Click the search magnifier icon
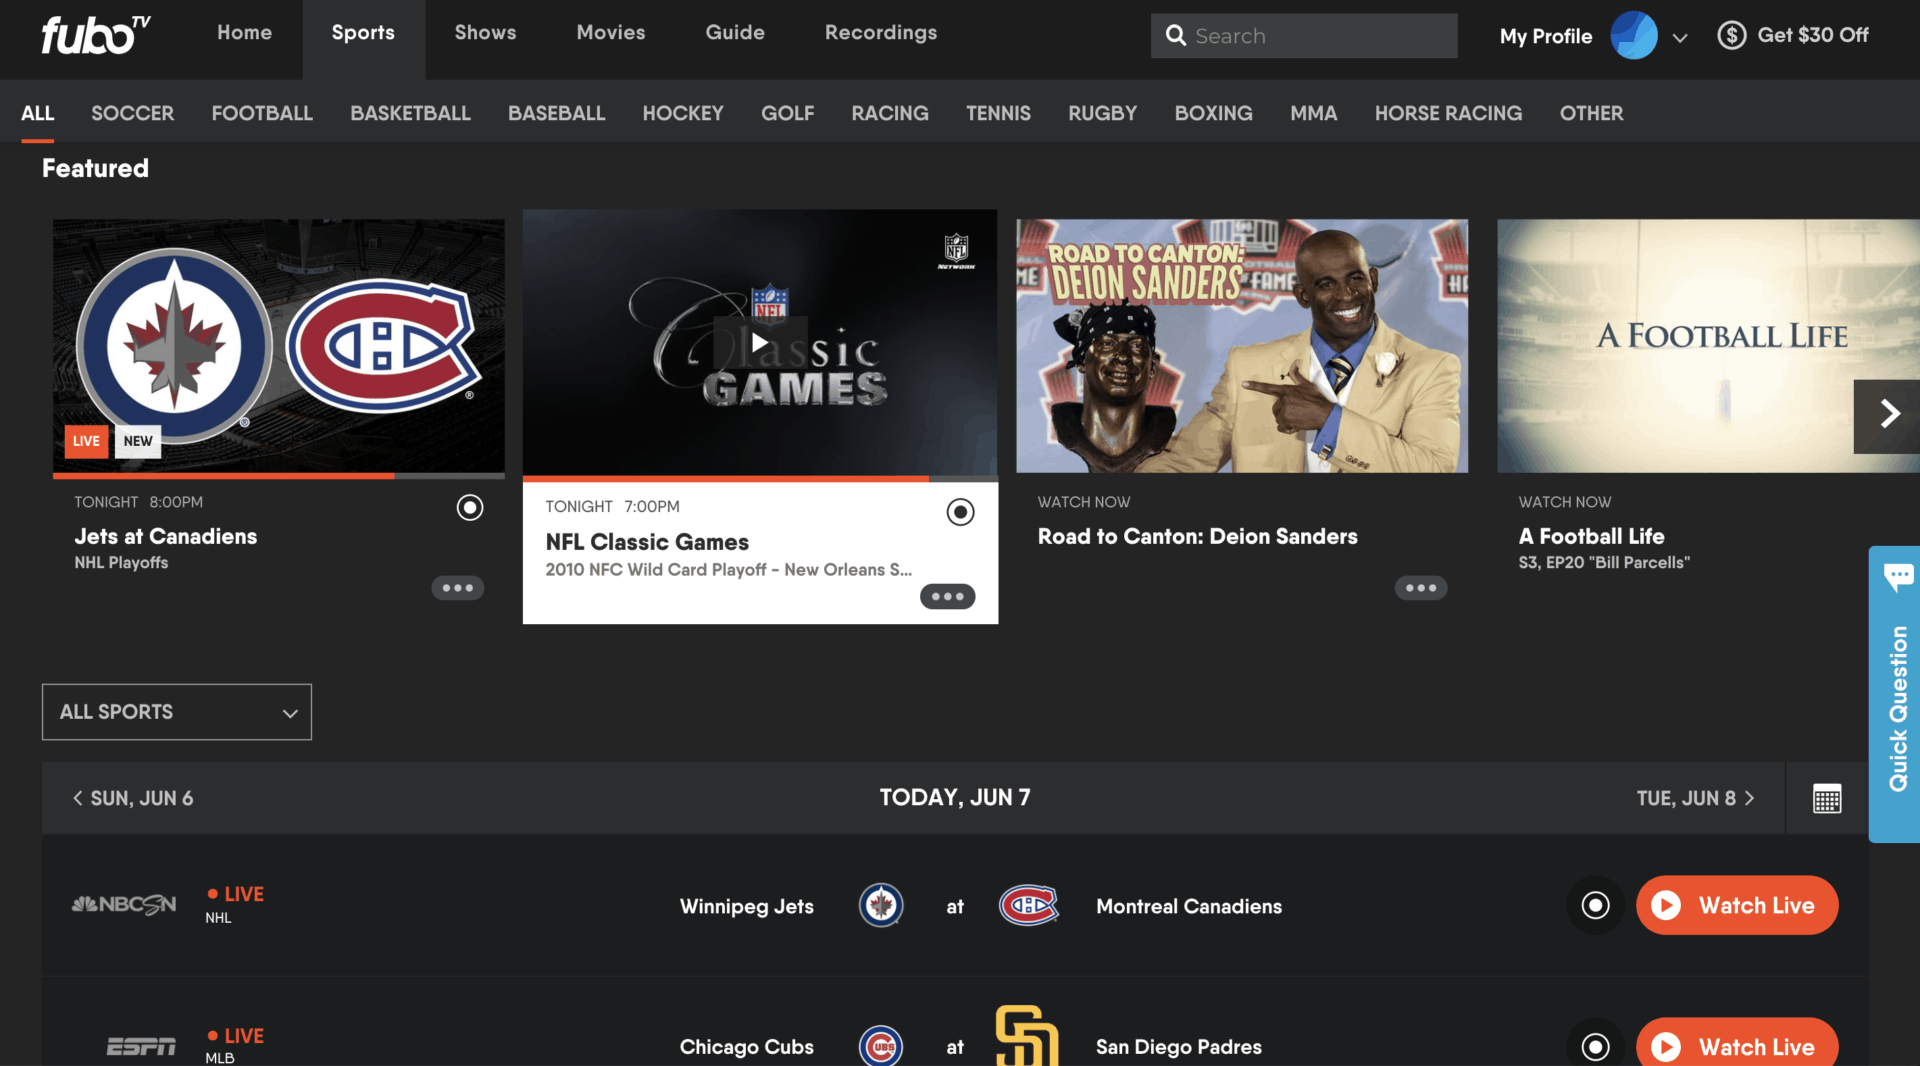 [1176, 36]
